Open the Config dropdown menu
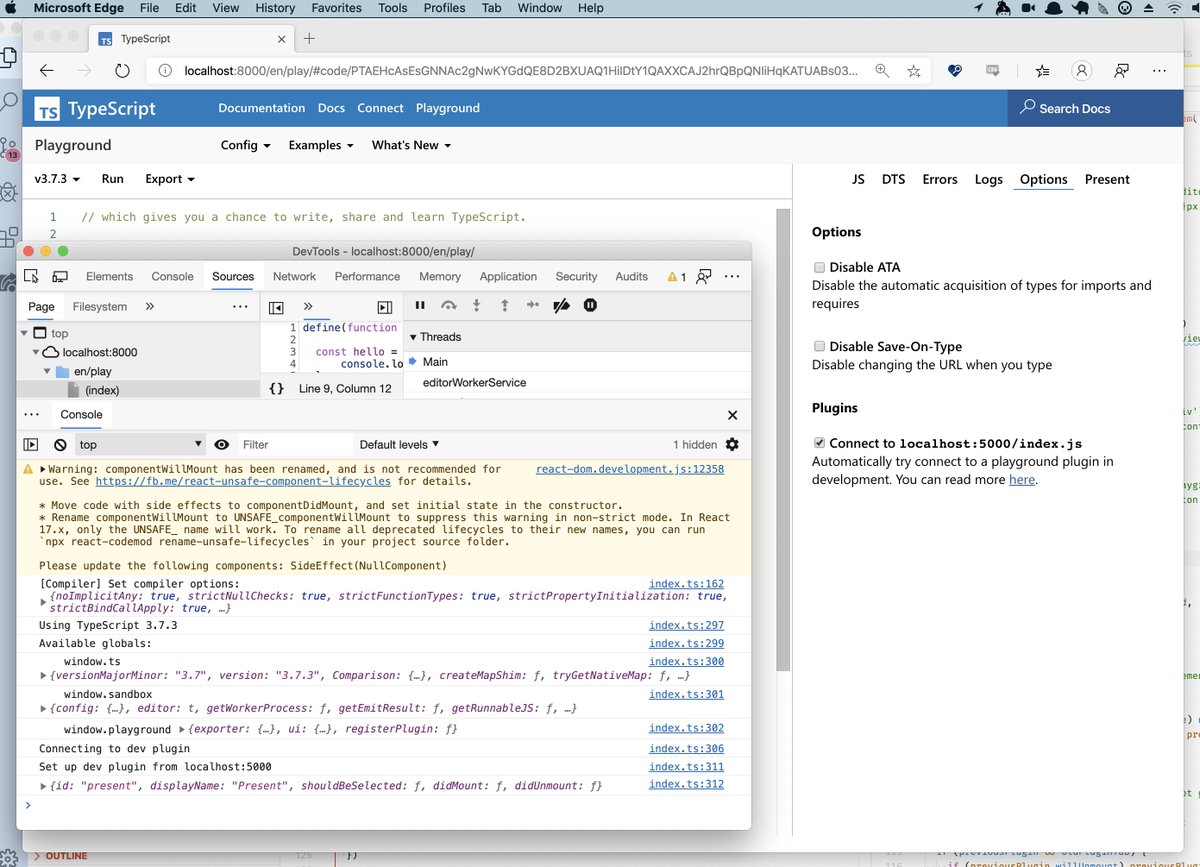The image size is (1200, 867). coord(246,145)
